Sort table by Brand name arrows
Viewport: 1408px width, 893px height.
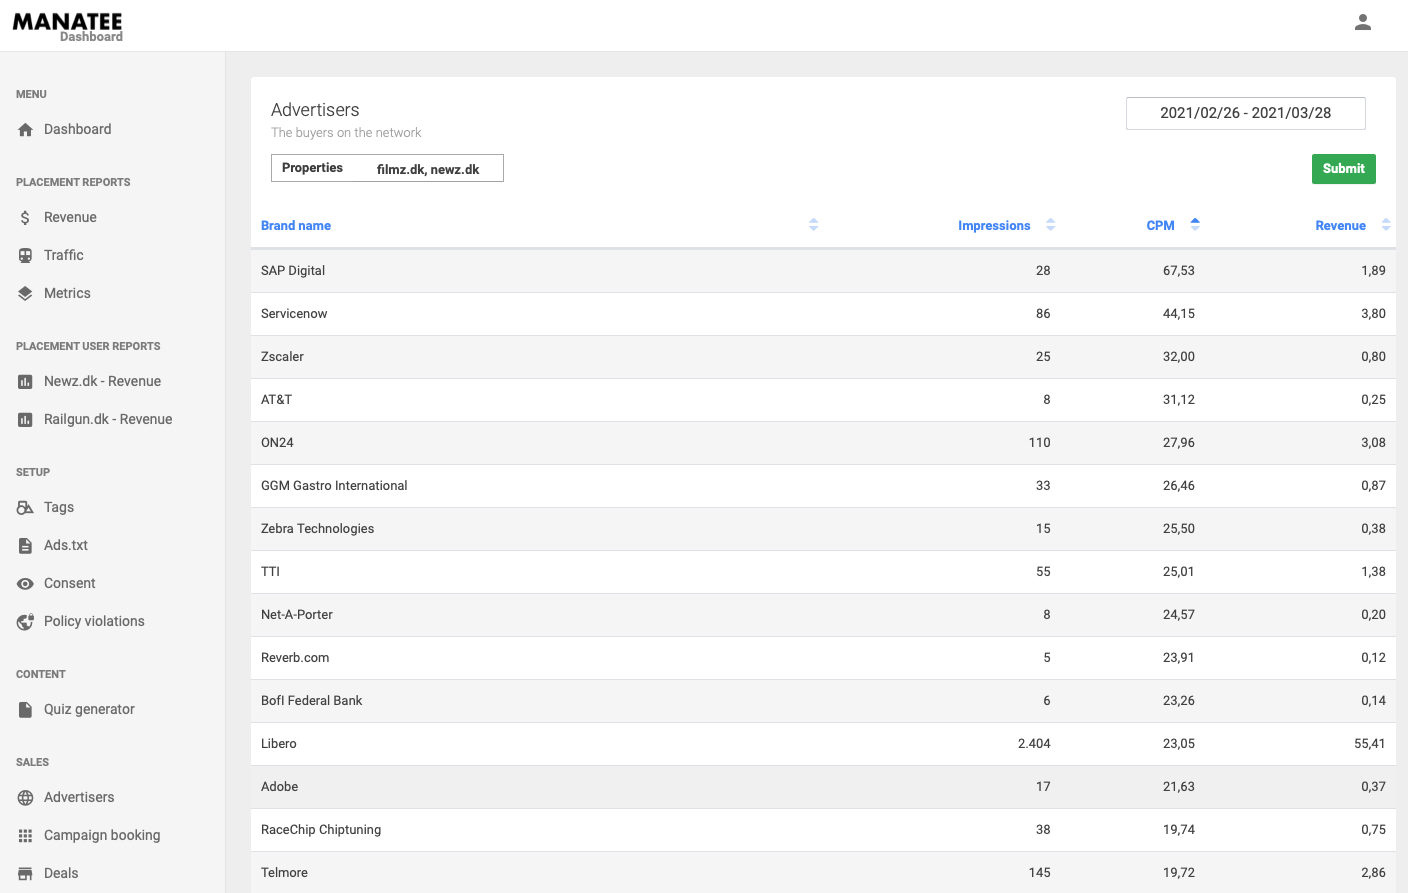(814, 225)
